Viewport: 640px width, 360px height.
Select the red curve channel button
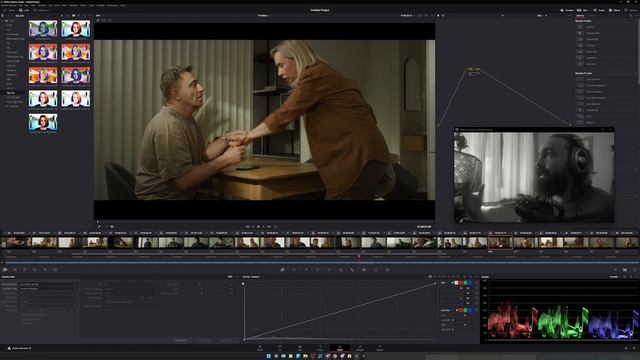(461, 282)
